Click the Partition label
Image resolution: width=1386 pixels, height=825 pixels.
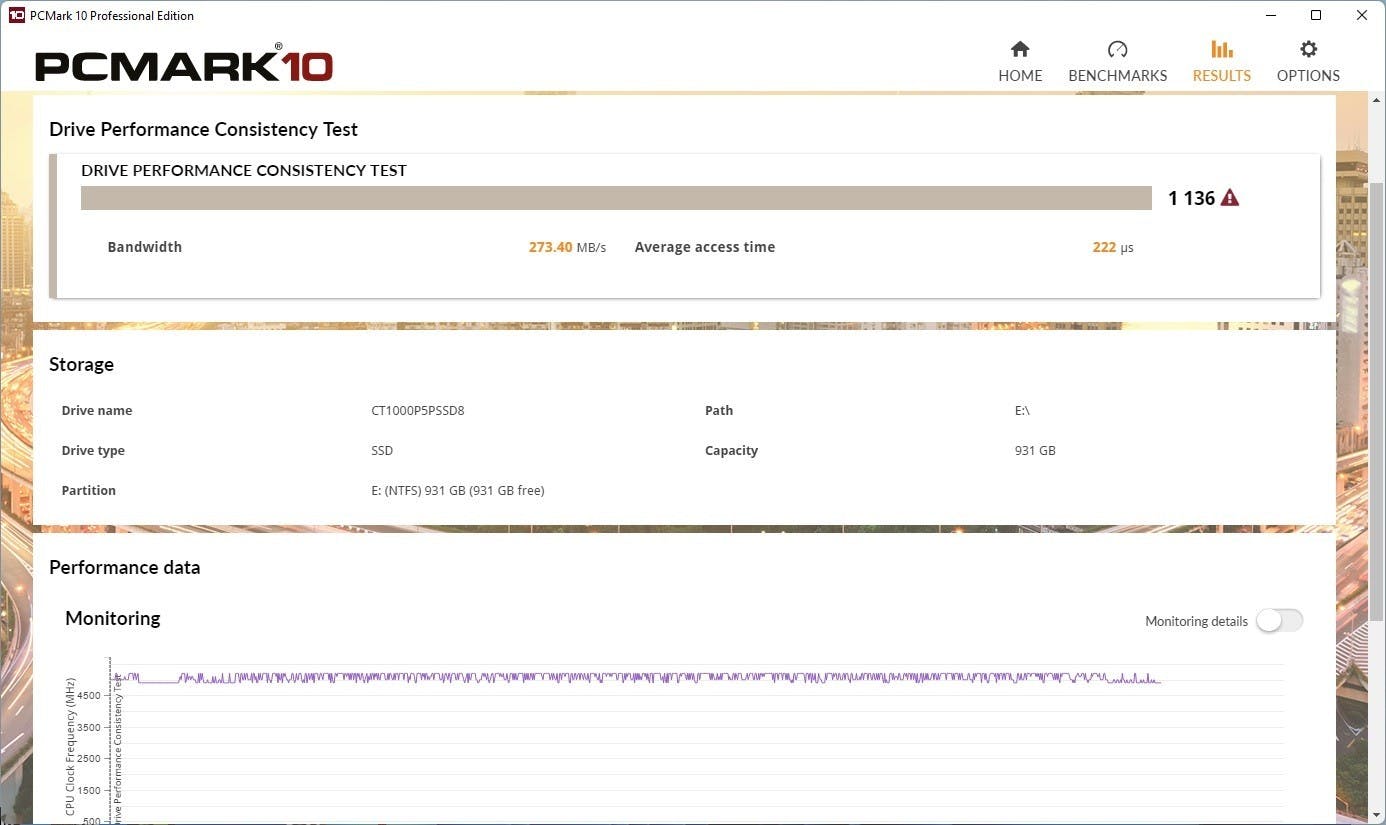point(89,490)
